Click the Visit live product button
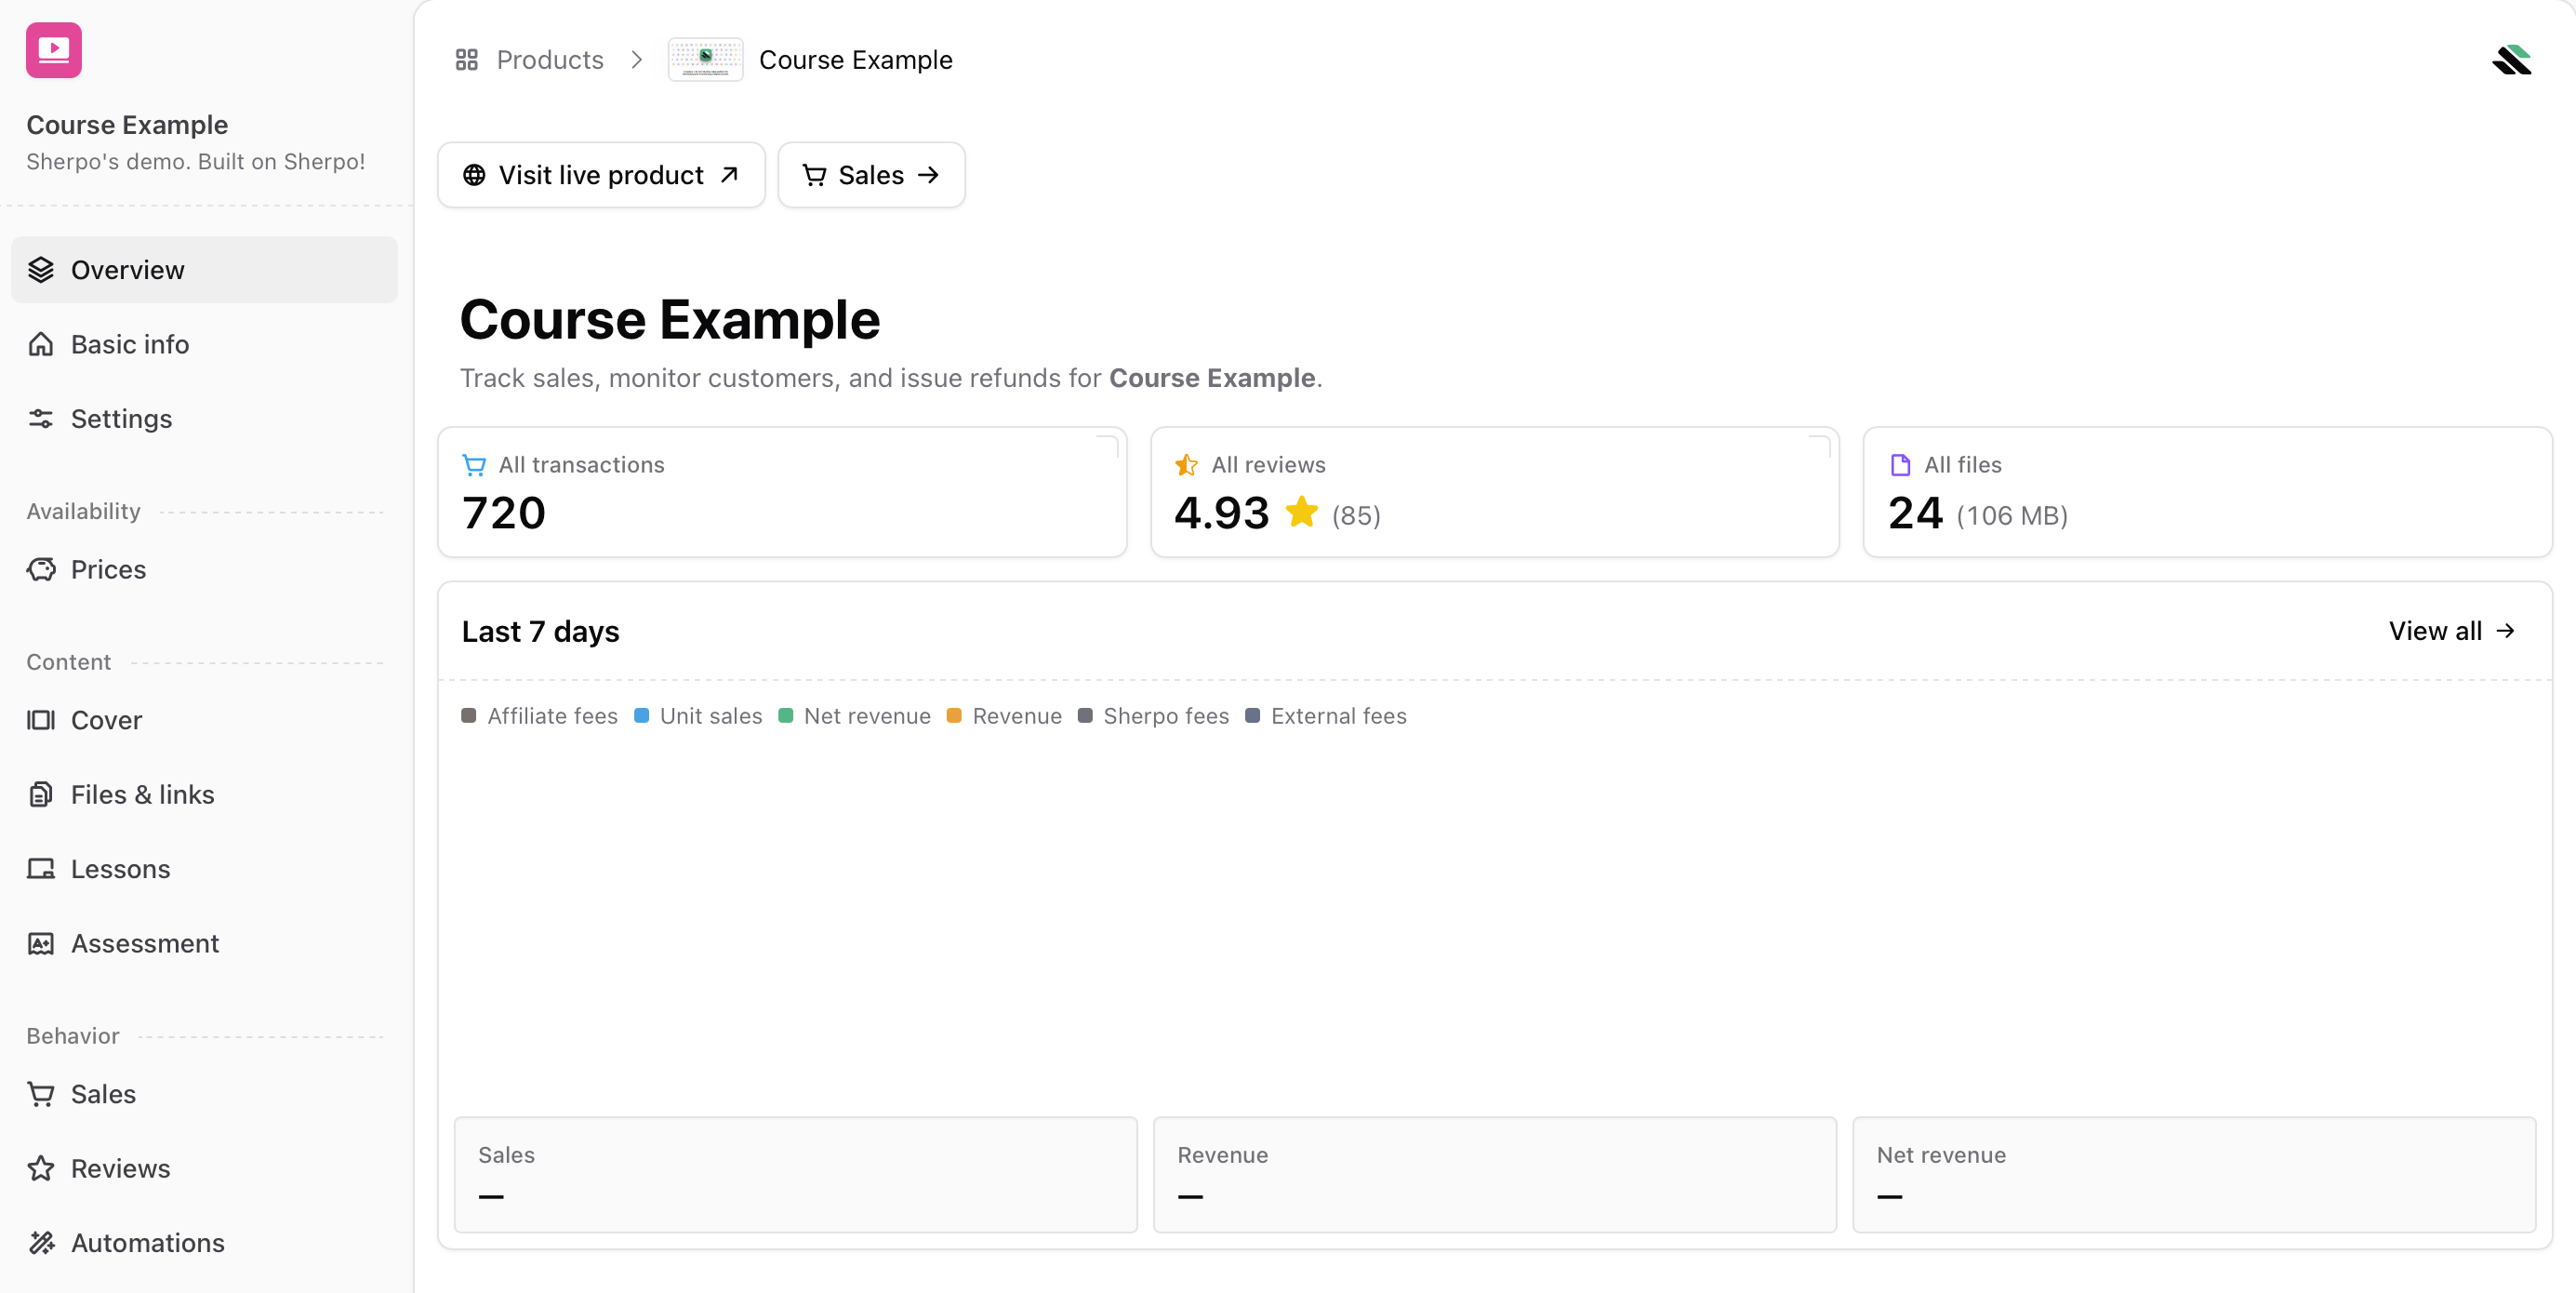The image size is (2576, 1293). 600,174
